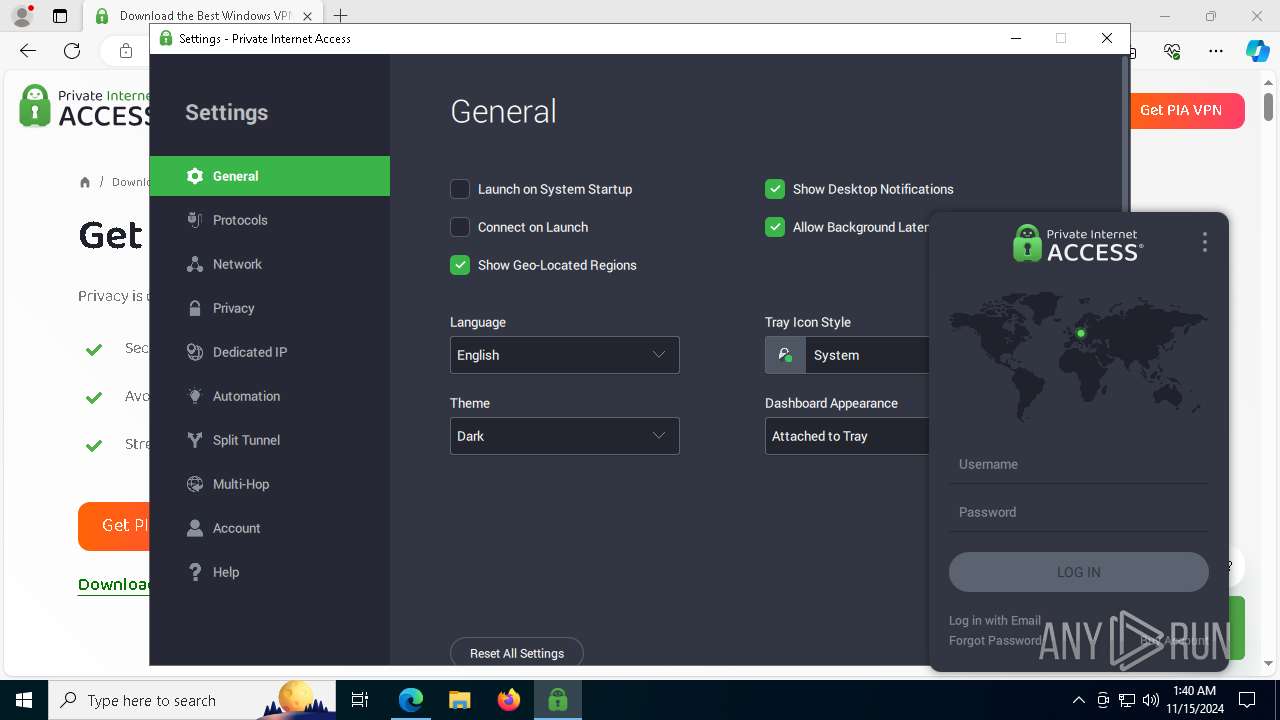The width and height of the screenshot is (1280, 720).
Task: Click the Help question mark icon
Action: [195, 572]
